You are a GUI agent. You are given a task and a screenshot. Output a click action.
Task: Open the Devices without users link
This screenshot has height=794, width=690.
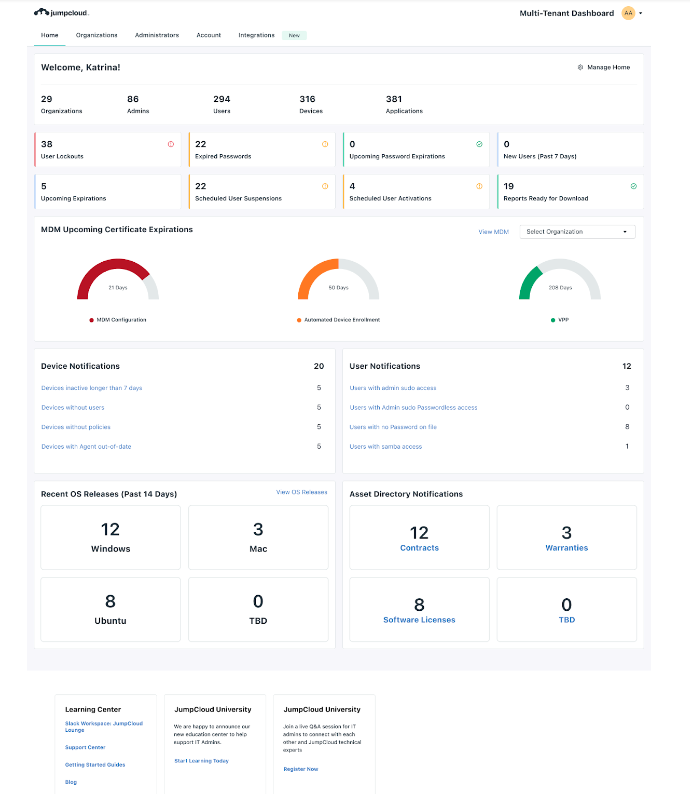click(73, 408)
